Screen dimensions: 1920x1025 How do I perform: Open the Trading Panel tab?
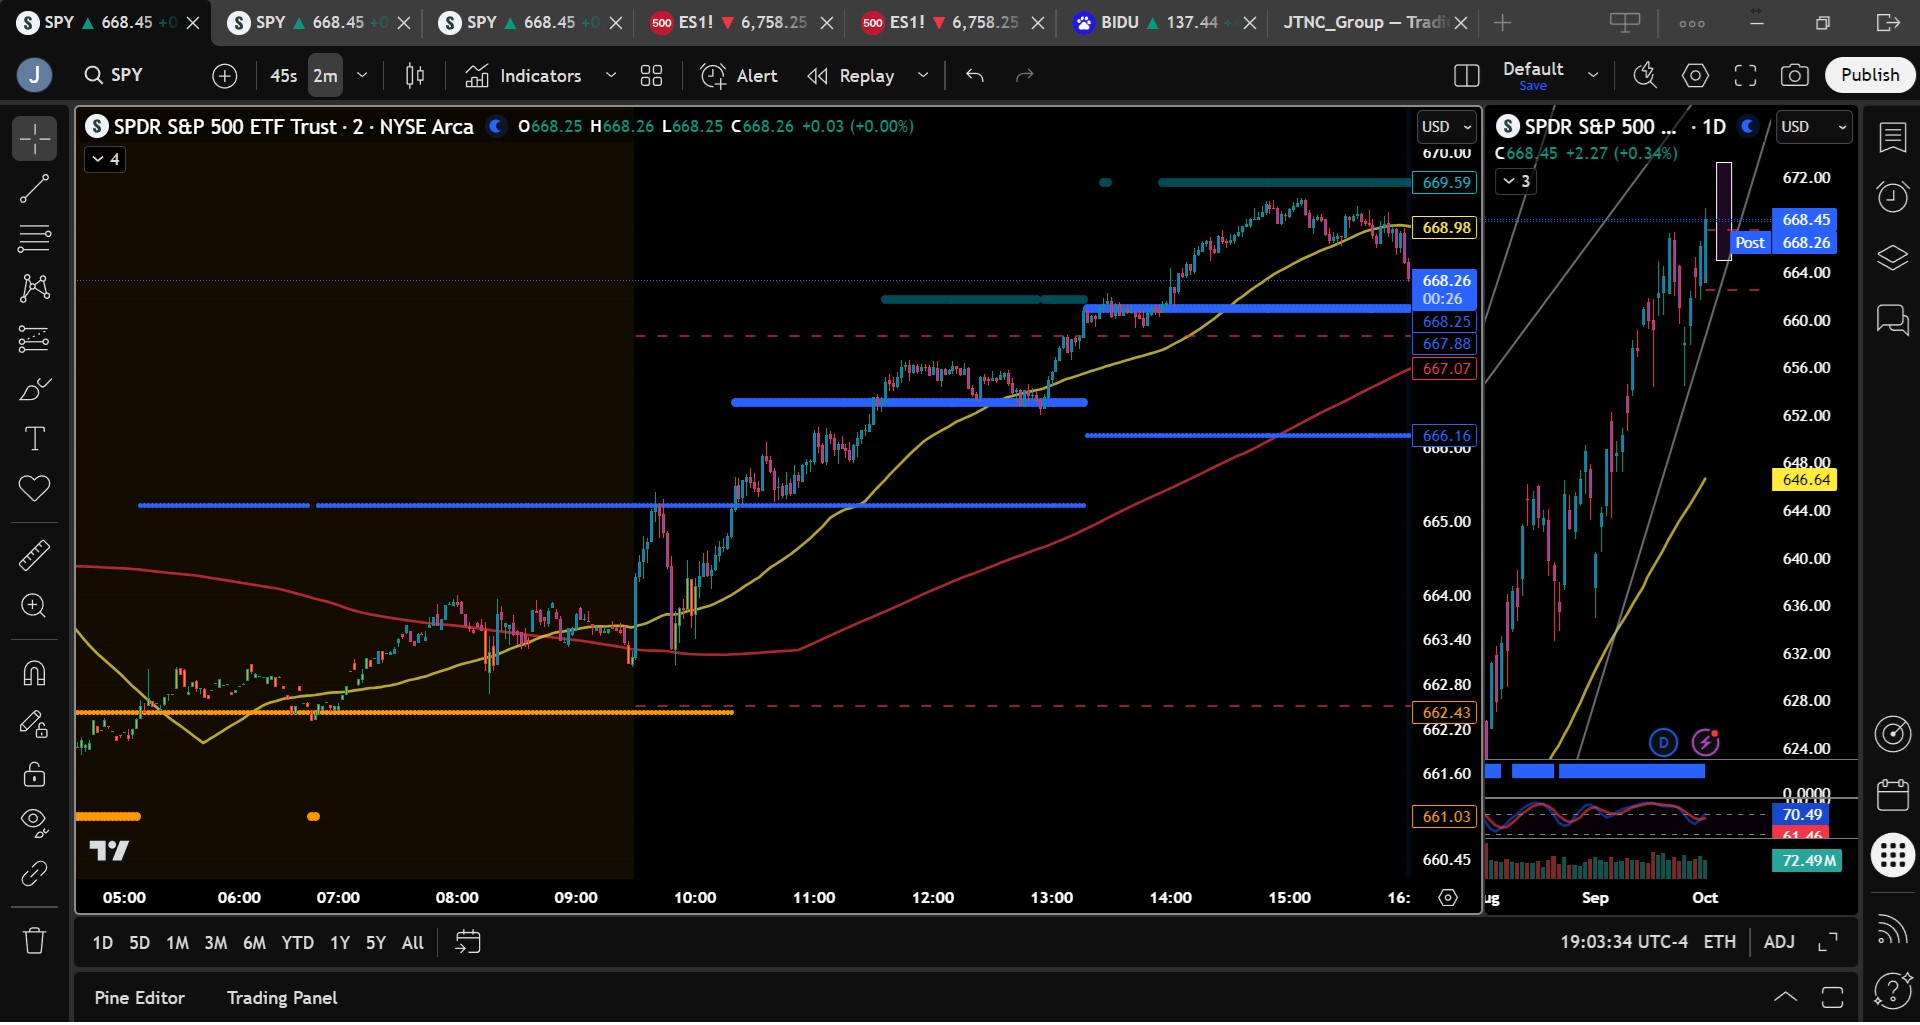coord(282,998)
